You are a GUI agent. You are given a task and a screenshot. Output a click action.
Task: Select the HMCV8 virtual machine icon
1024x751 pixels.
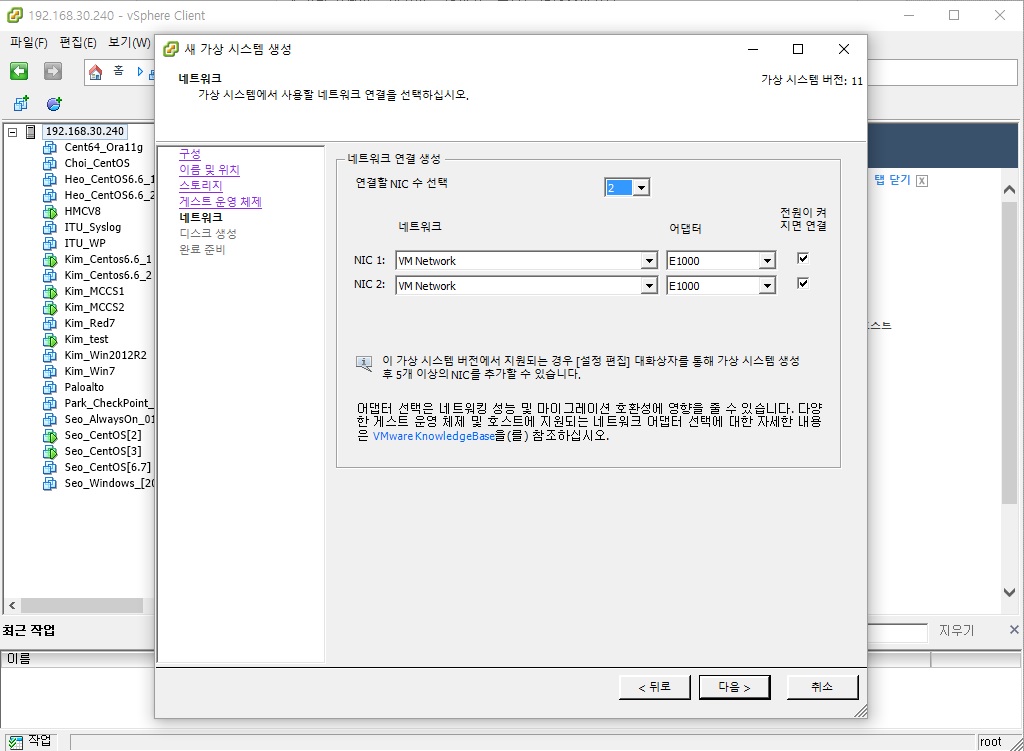click(x=50, y=211)
